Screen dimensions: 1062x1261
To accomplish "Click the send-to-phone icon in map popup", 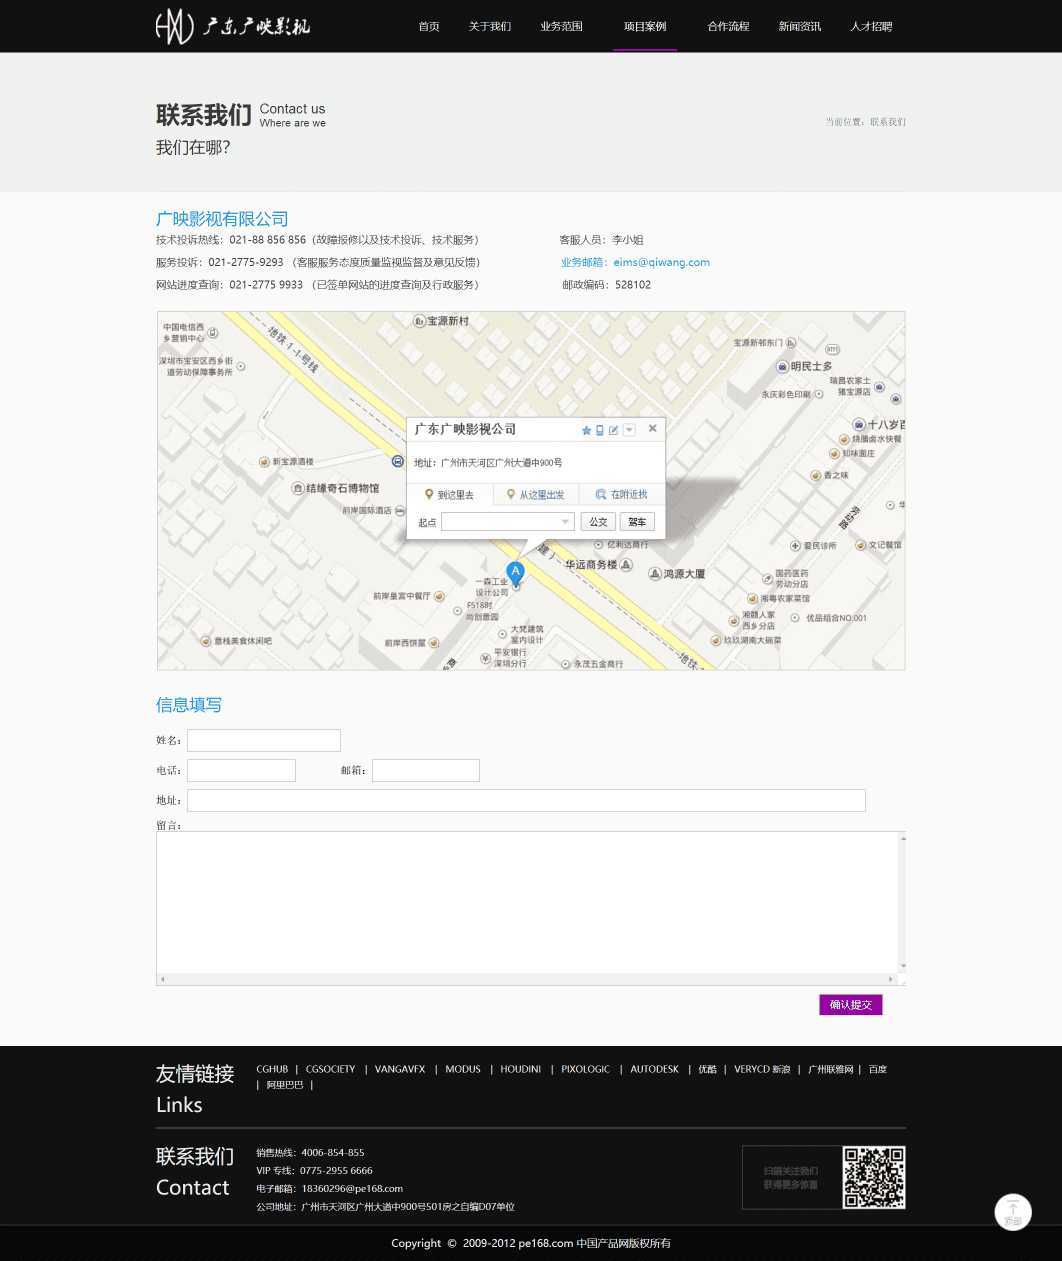I will pos(600,430).
